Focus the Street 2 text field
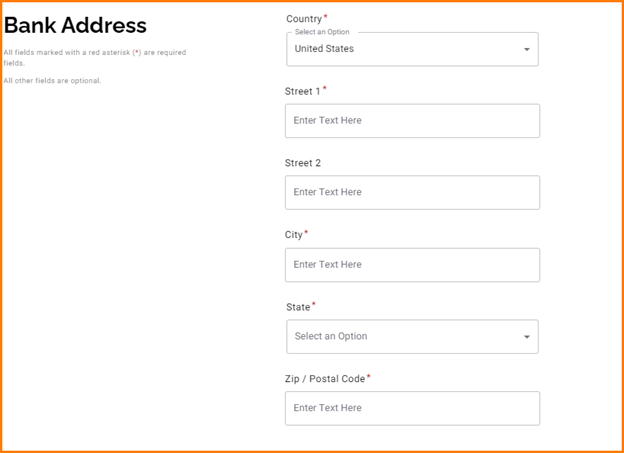 coord(412,193)
